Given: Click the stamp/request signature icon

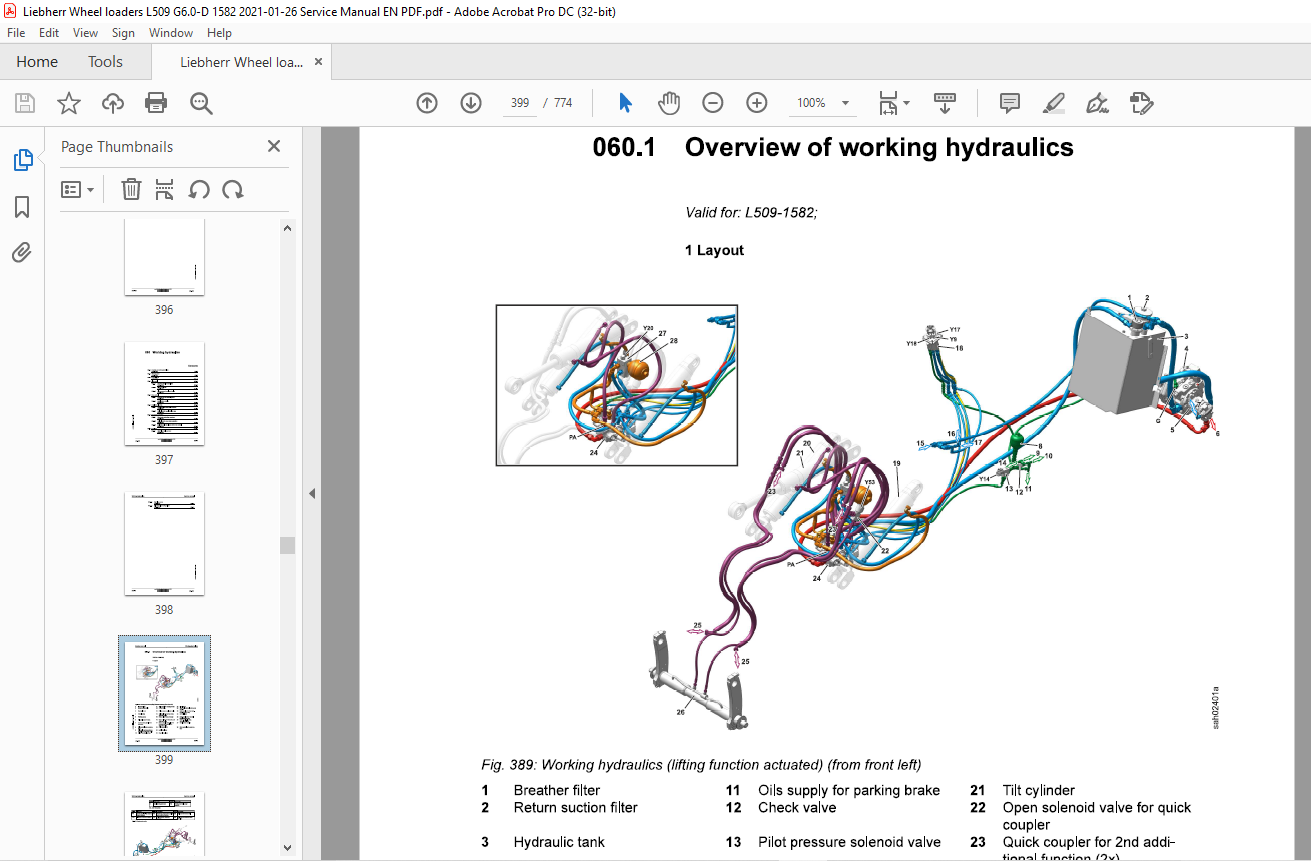Looking at the screenshot, I should (1142, 103).
